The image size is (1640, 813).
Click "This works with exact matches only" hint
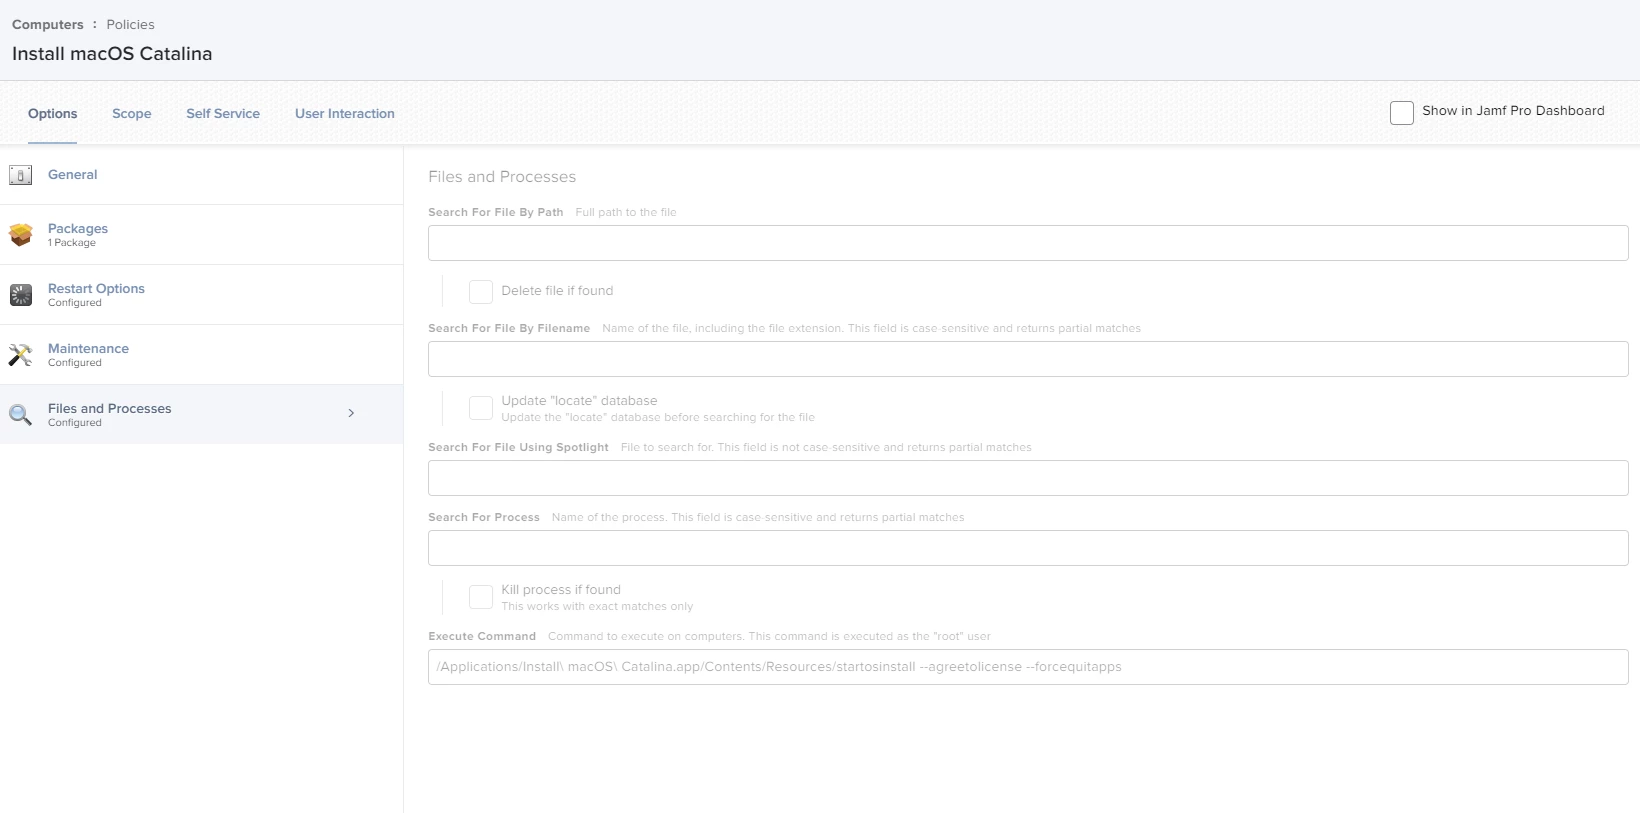[x=597, y=606]
